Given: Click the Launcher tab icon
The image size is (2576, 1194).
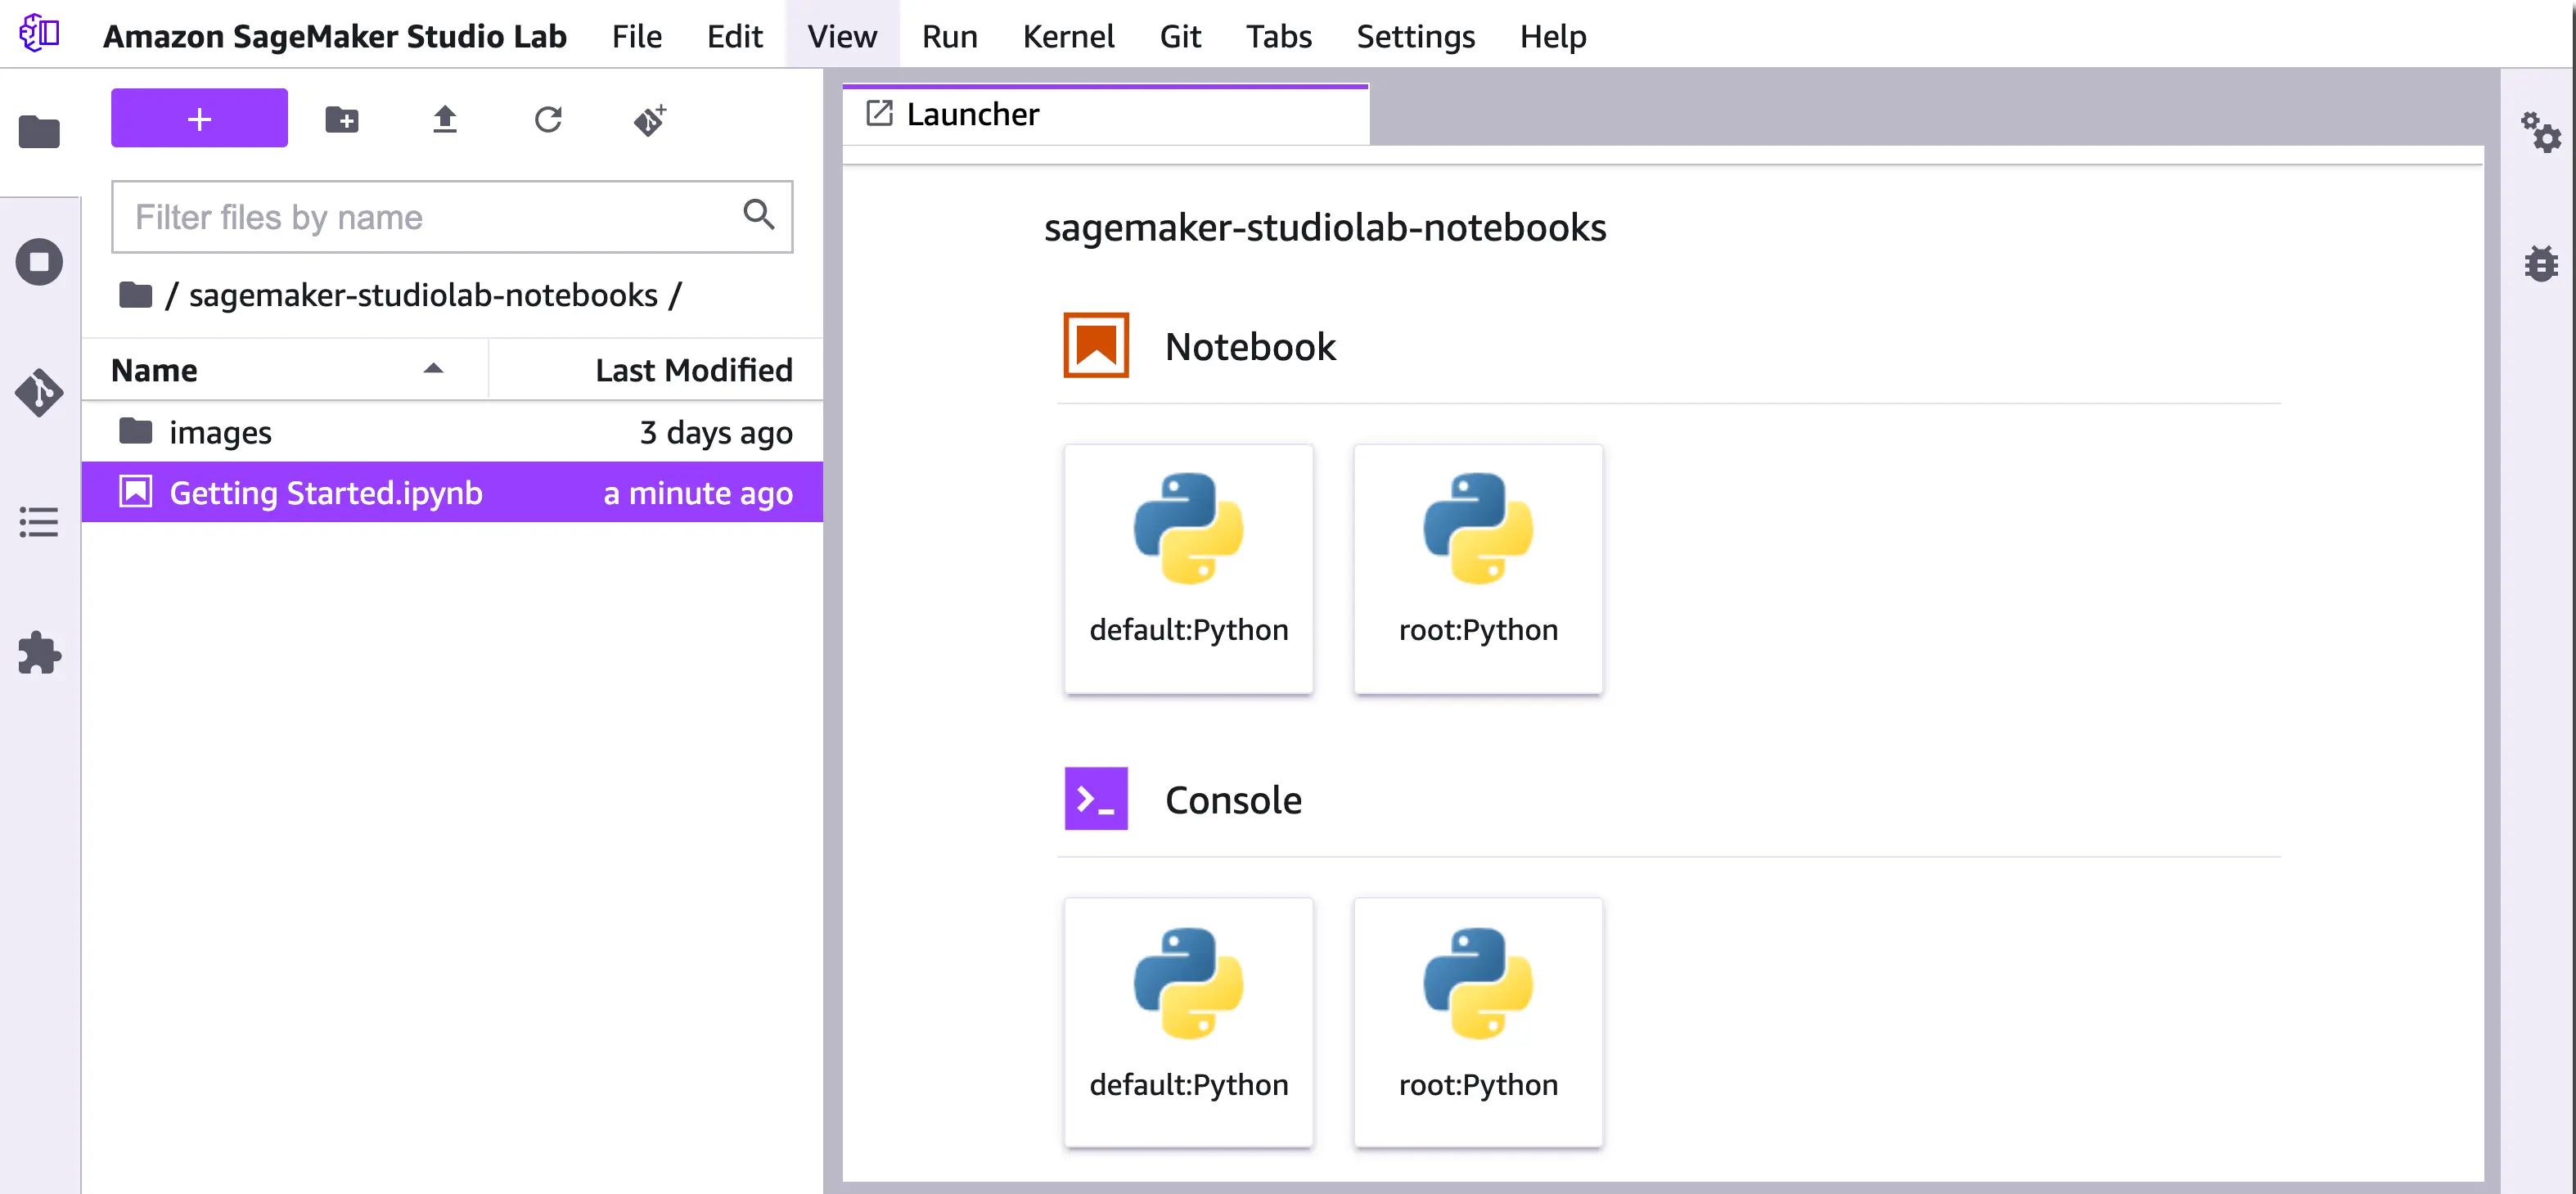Looking at the screenshot, I should (x=879, y=113).
